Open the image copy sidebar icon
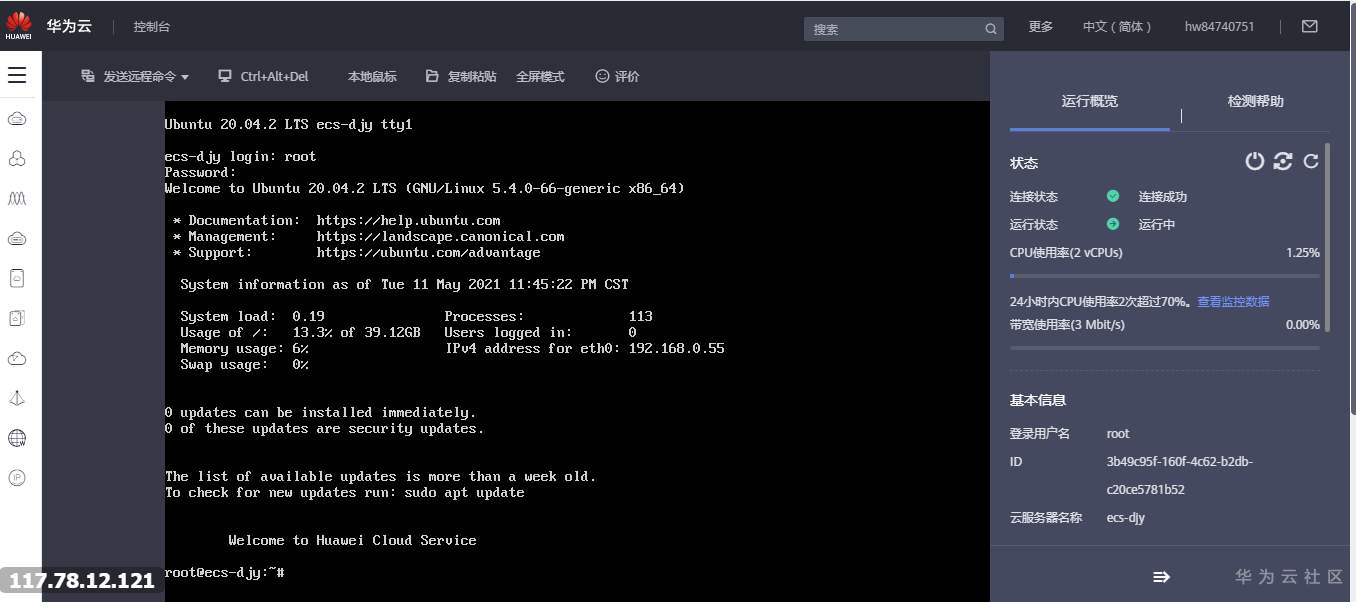This screenshot has width=1356, height=602. (x=17, y=318)
